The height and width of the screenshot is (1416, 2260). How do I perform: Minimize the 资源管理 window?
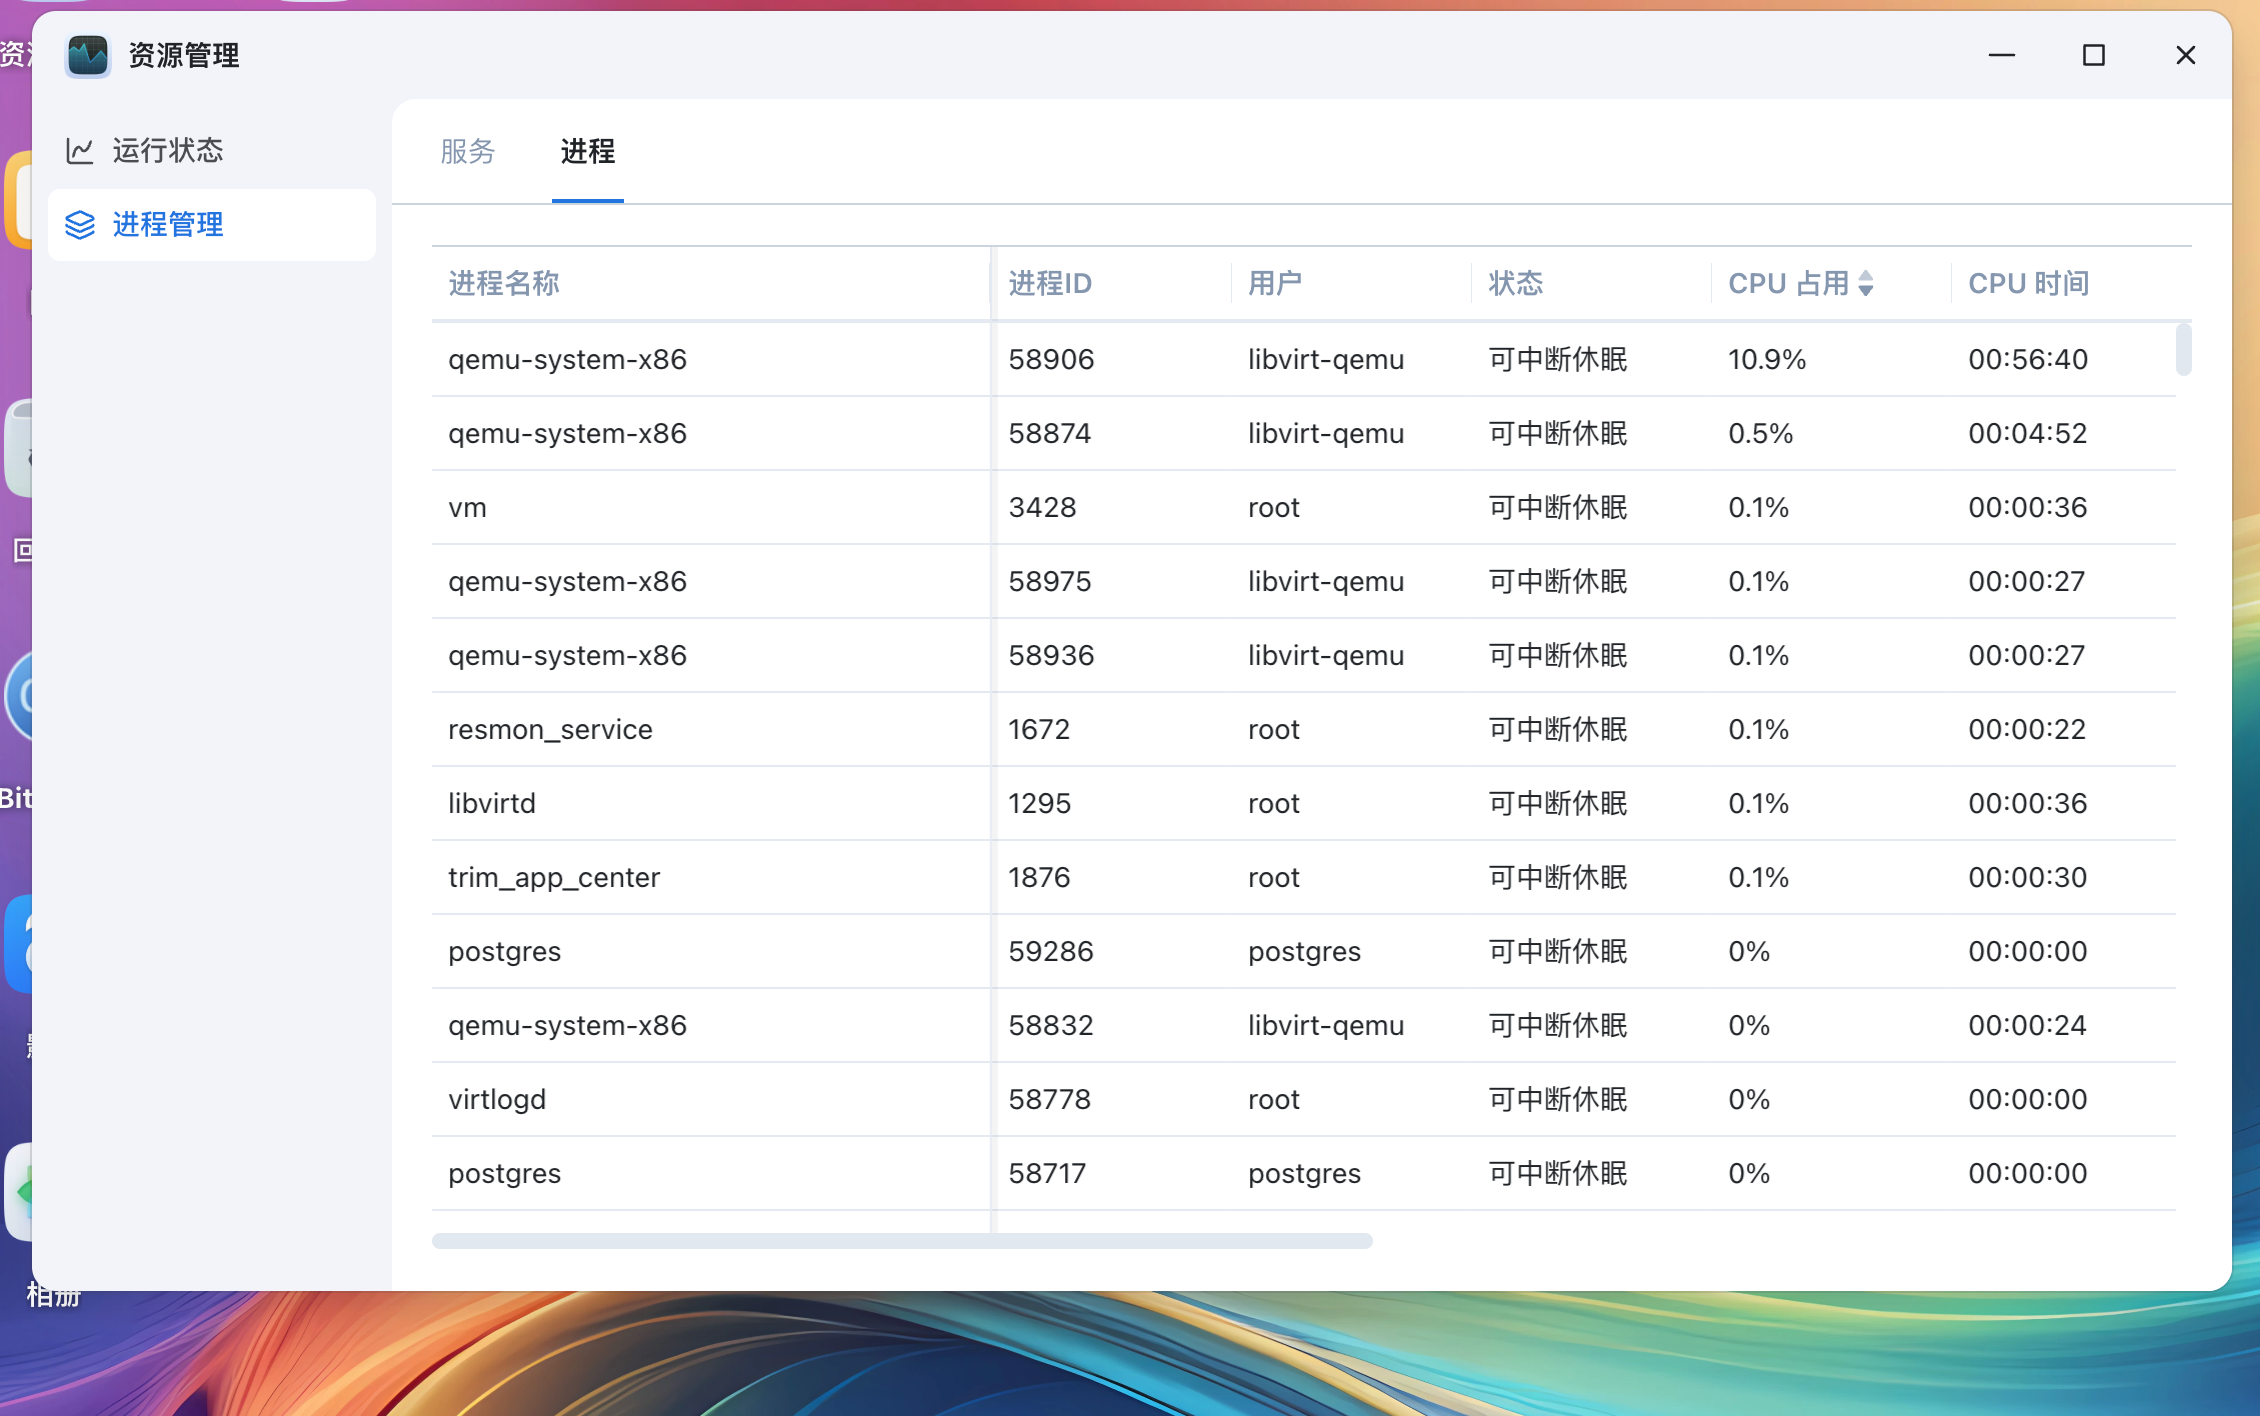(2001, 56)
